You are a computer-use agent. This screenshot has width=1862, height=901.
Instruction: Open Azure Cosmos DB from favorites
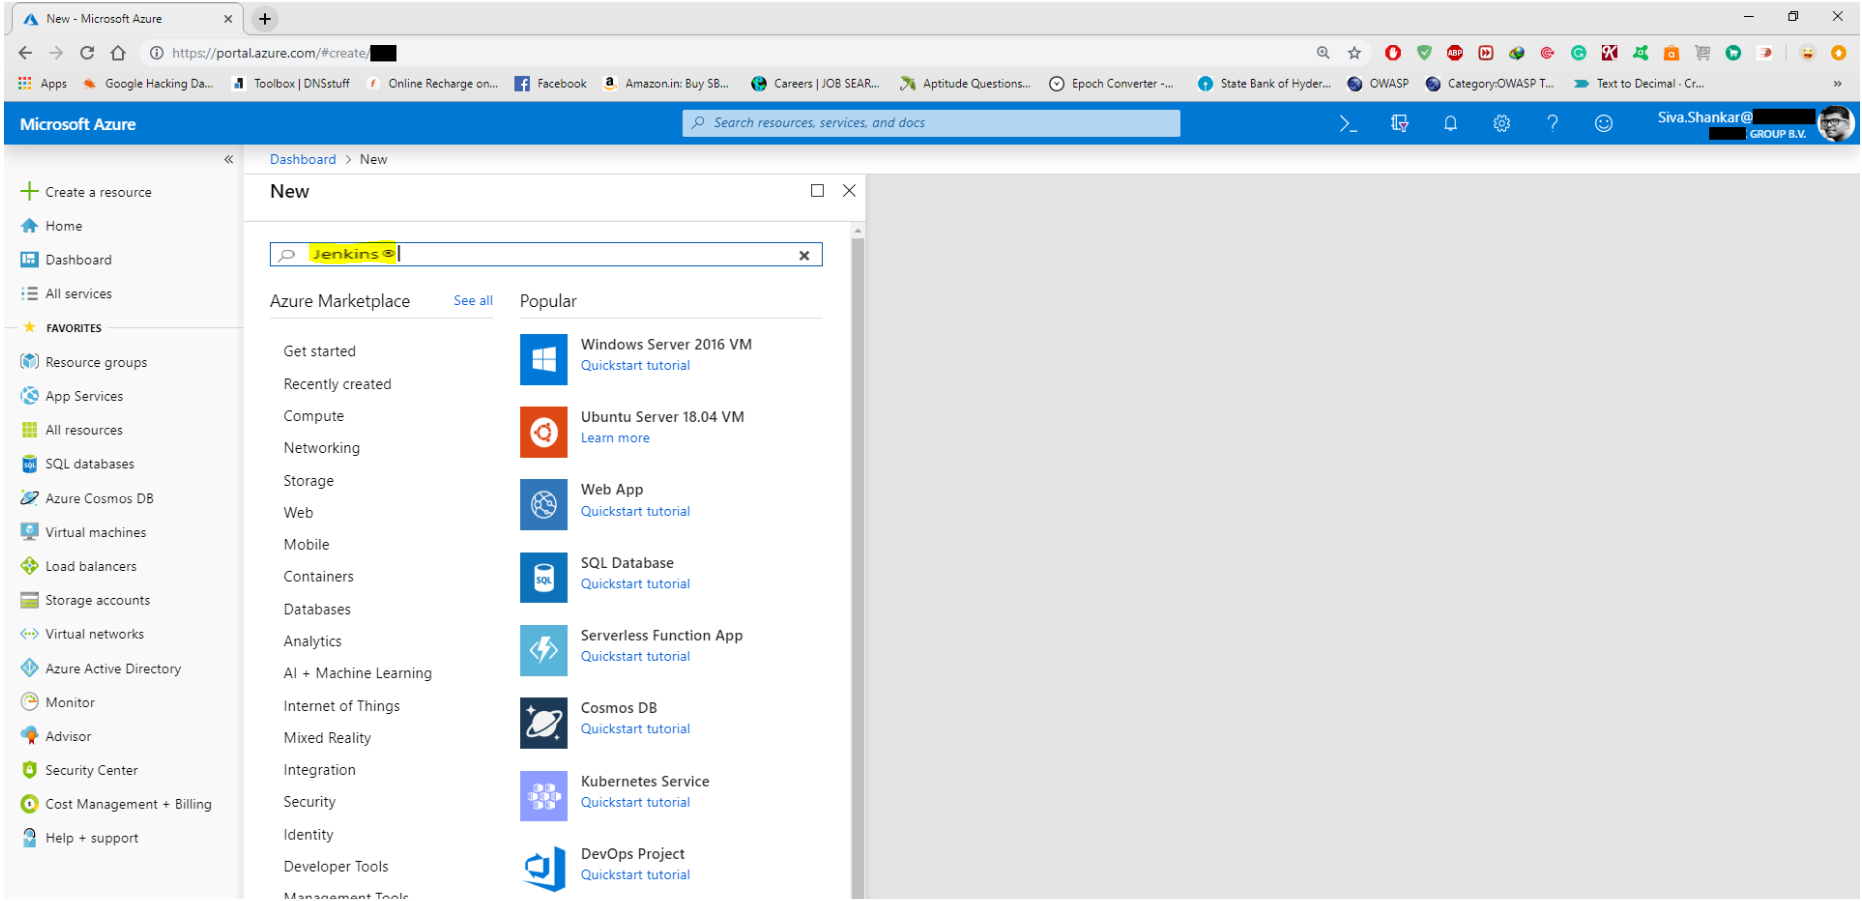[x=99, y=497]
